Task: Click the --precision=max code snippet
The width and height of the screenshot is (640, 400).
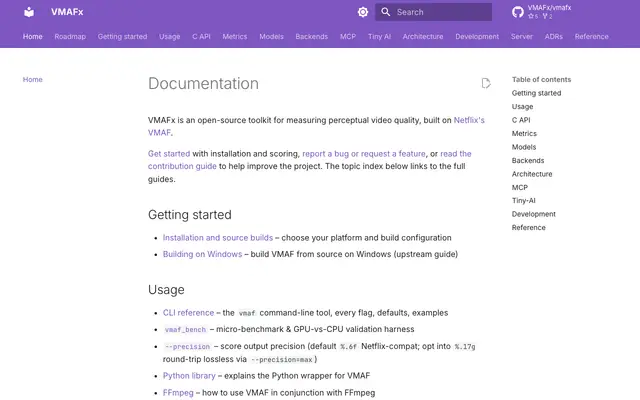Action: (282, 360)
